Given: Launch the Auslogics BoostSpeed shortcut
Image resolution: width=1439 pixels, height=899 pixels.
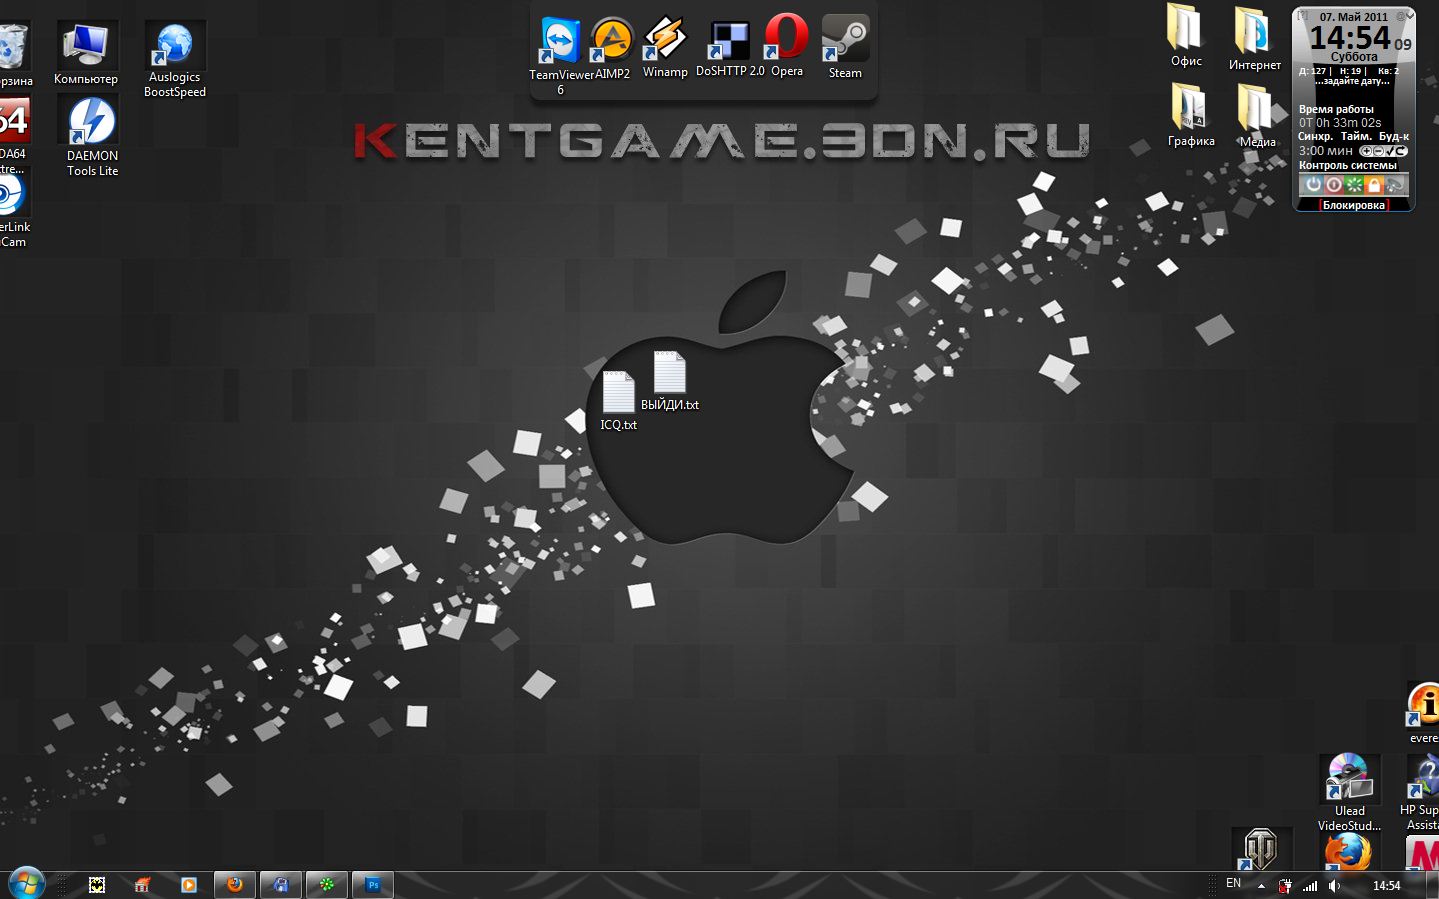Looking at the screenshot, I should tap(174, 60).
